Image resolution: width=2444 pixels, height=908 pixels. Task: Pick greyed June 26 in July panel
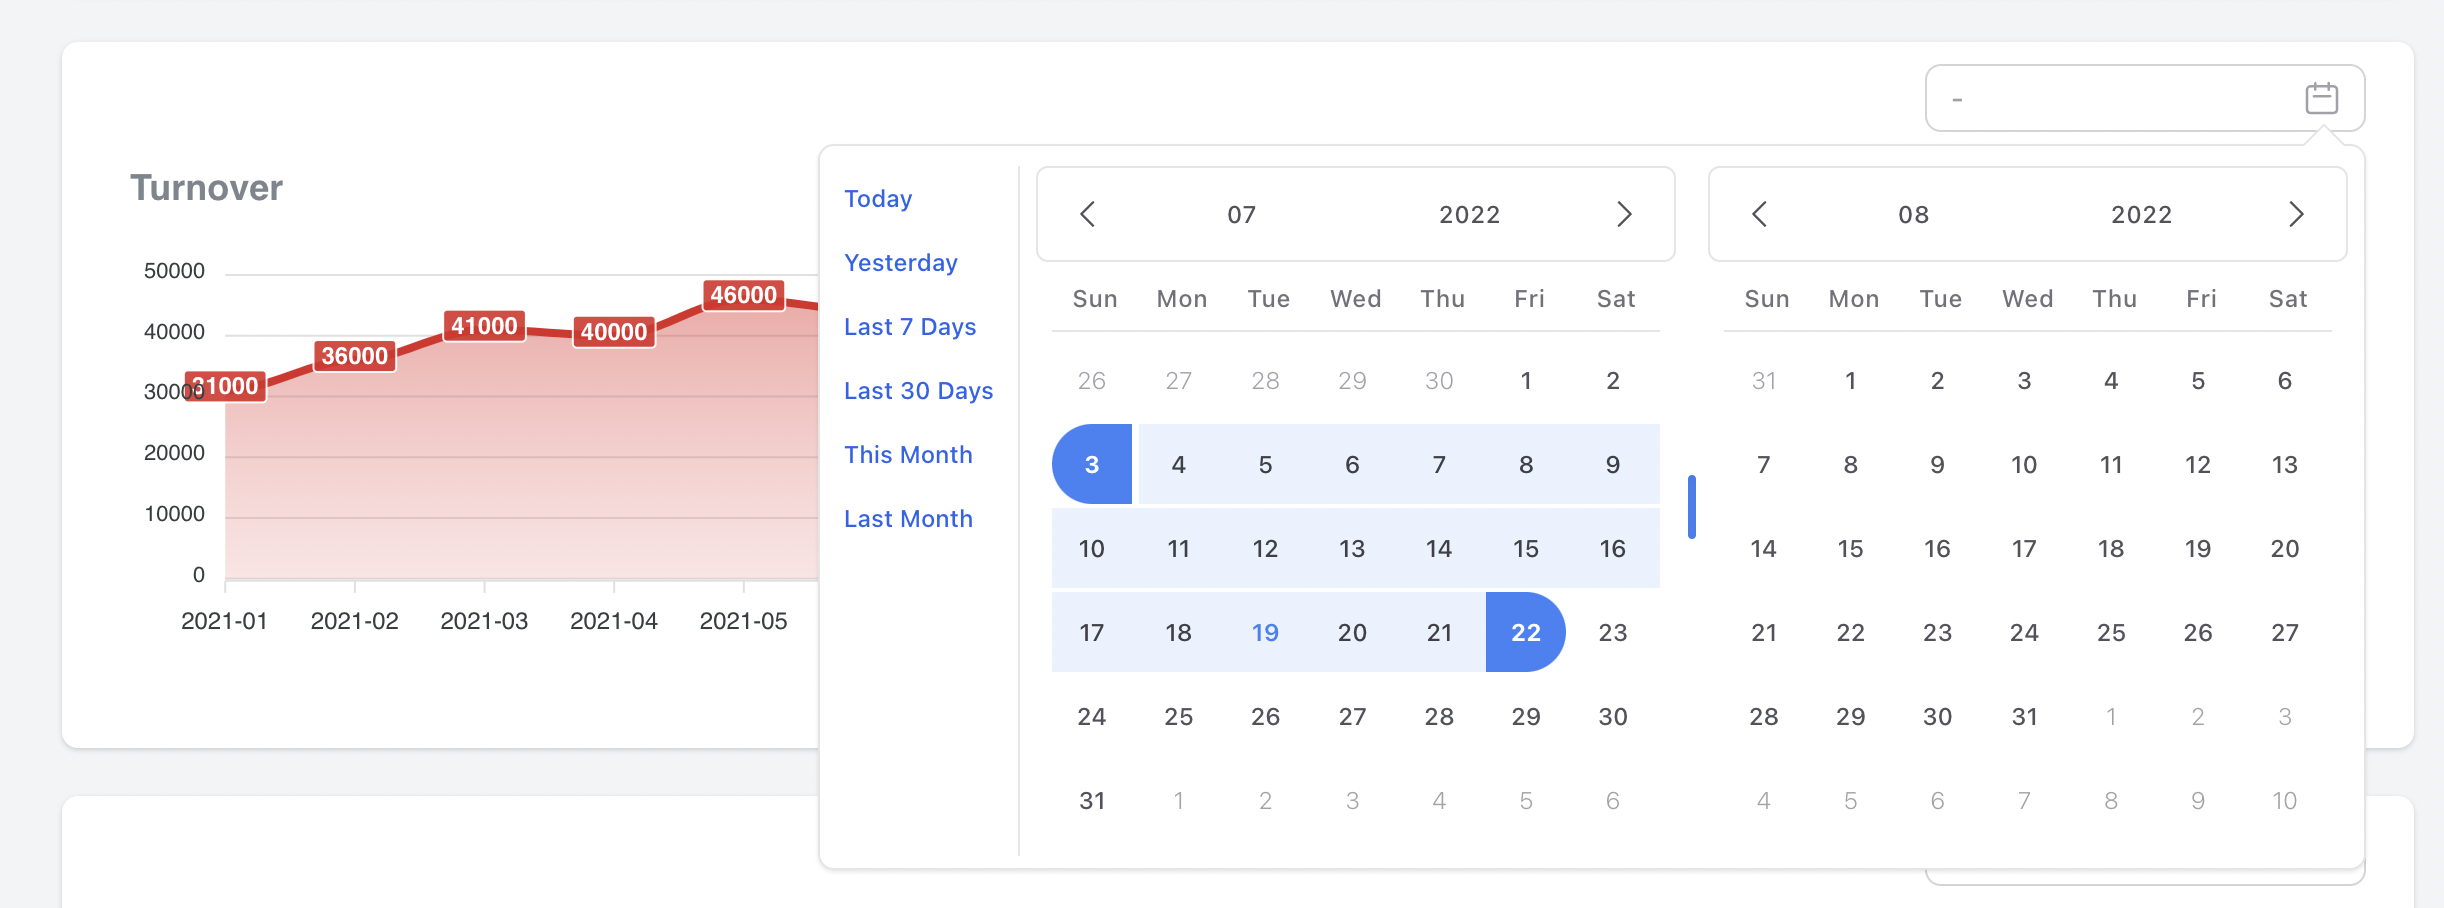click(1092, 380)
